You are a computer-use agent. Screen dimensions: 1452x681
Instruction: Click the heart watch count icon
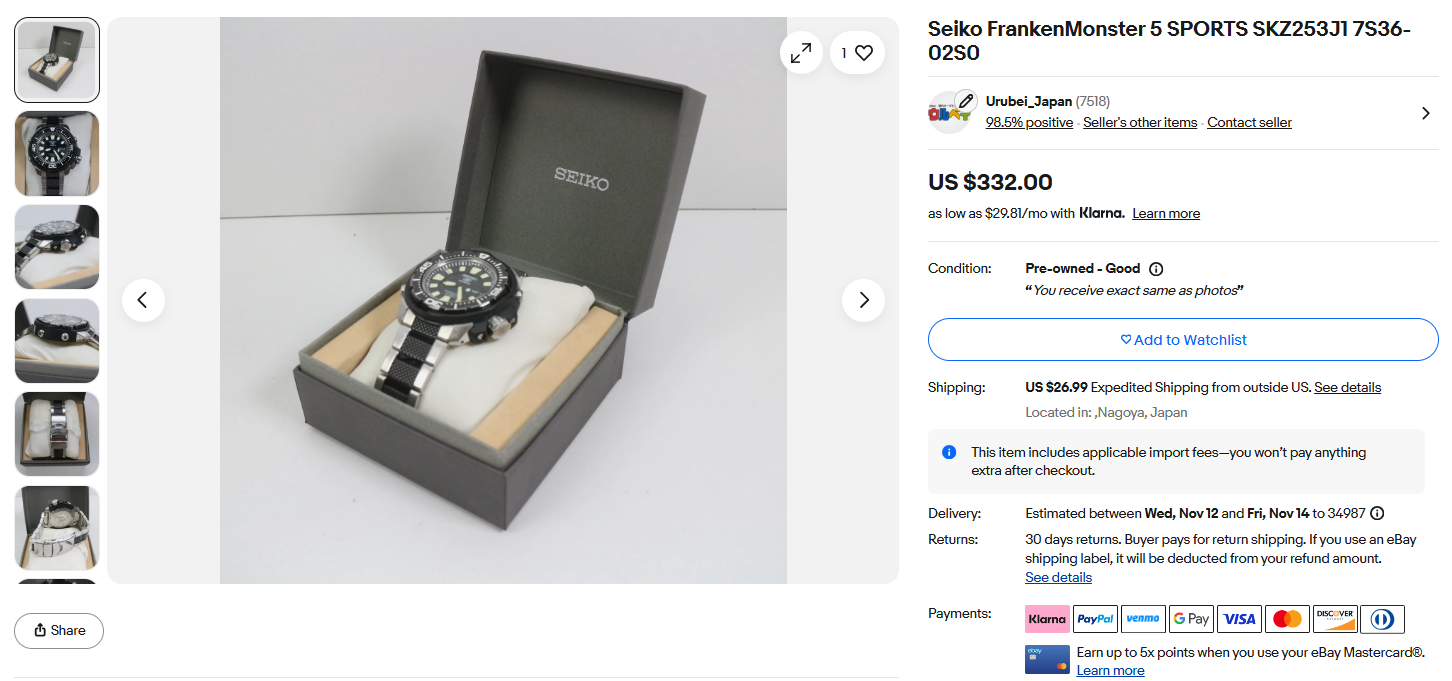(x=858, y=53)
